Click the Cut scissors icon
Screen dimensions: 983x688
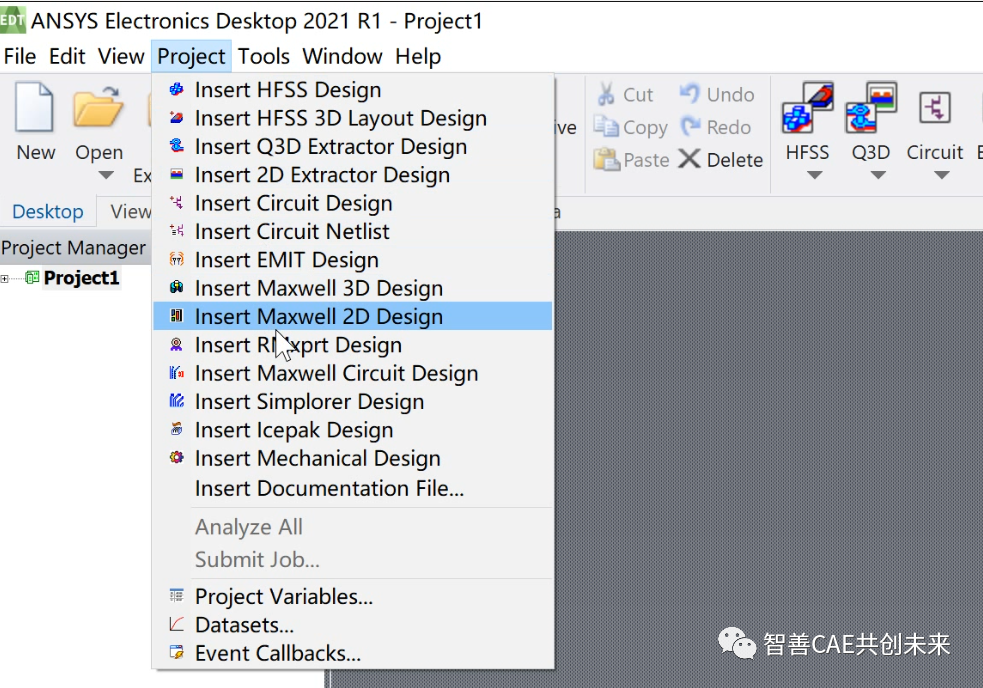(x=606, y=94)
